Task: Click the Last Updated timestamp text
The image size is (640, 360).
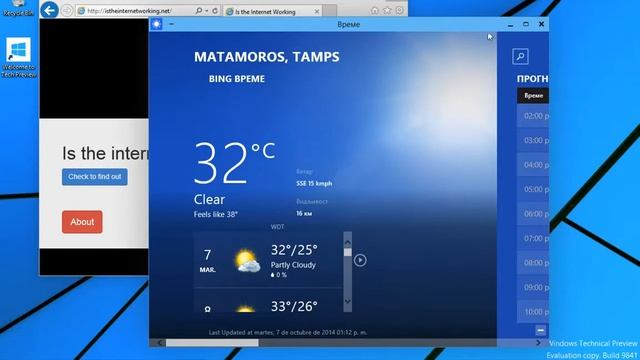Action: pos(288,332)
